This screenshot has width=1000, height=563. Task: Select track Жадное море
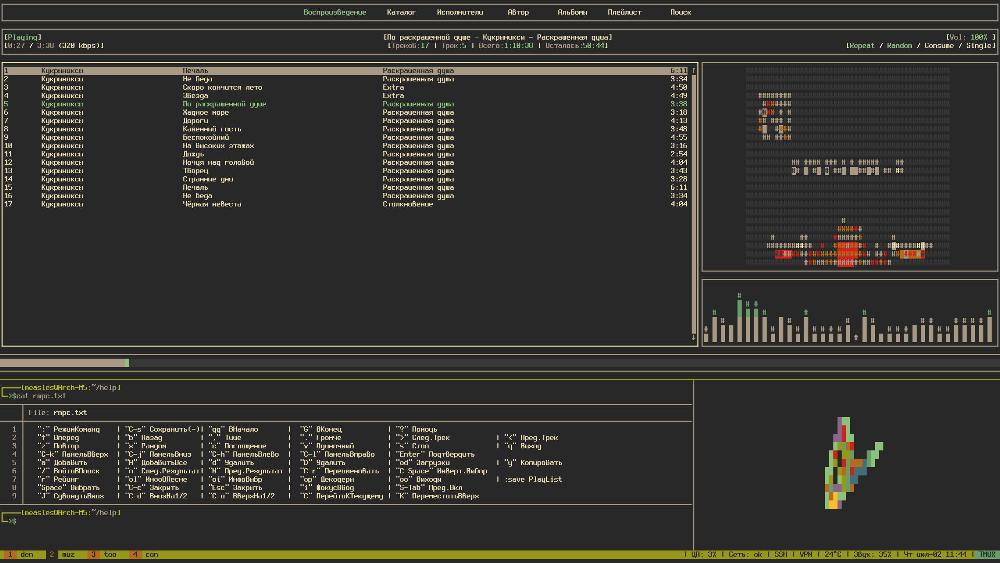(348, 112)
